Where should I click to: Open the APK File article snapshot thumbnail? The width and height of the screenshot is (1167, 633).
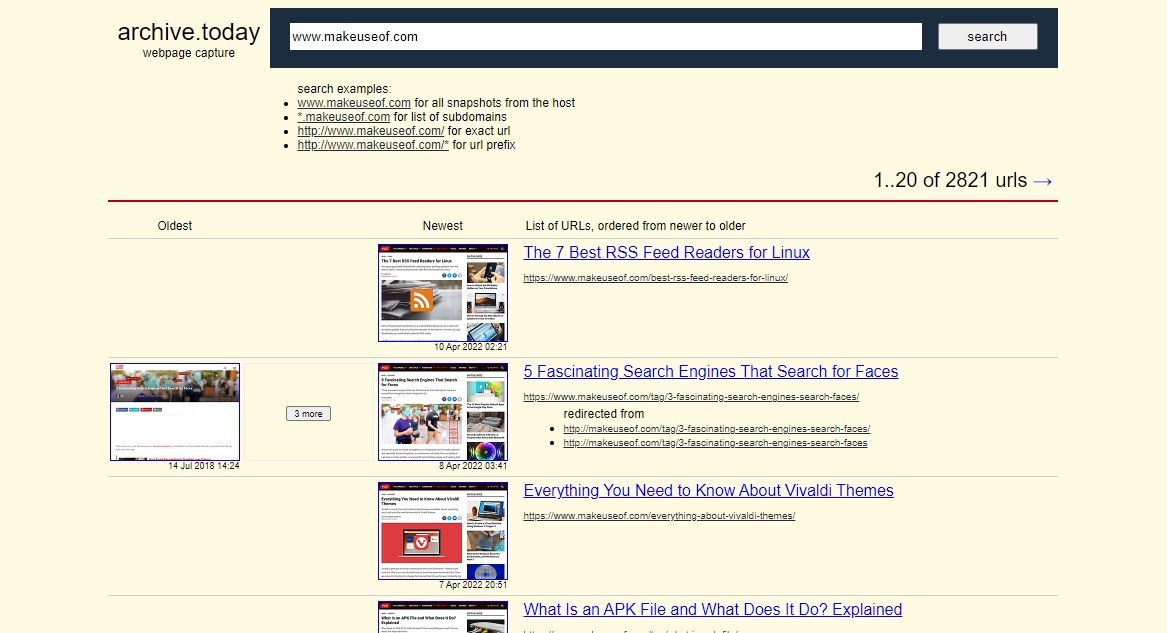(443, 617)
